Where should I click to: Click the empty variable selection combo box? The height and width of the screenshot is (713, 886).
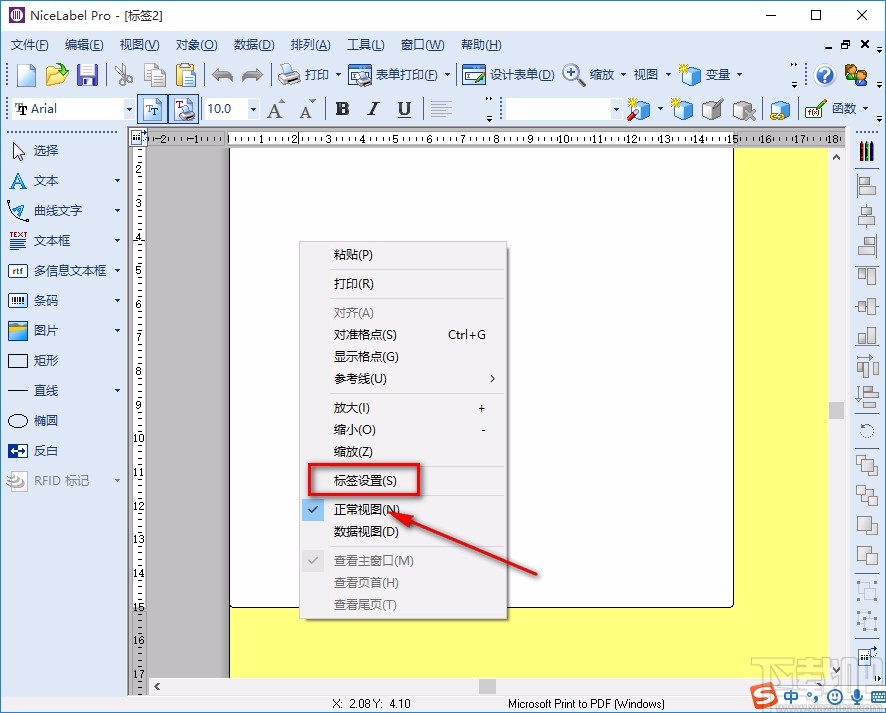click(x=563, y=109)
